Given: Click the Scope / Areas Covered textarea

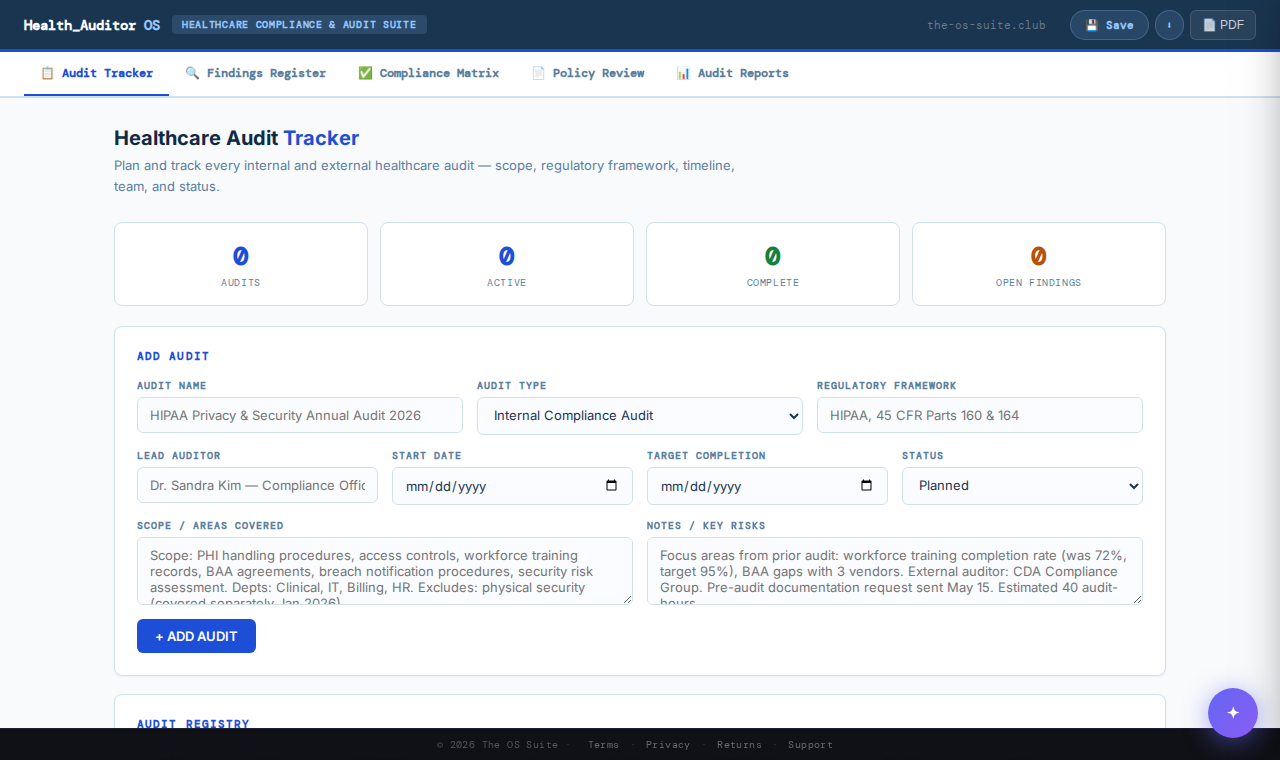Looking at the screenshot, I should 385,571.
